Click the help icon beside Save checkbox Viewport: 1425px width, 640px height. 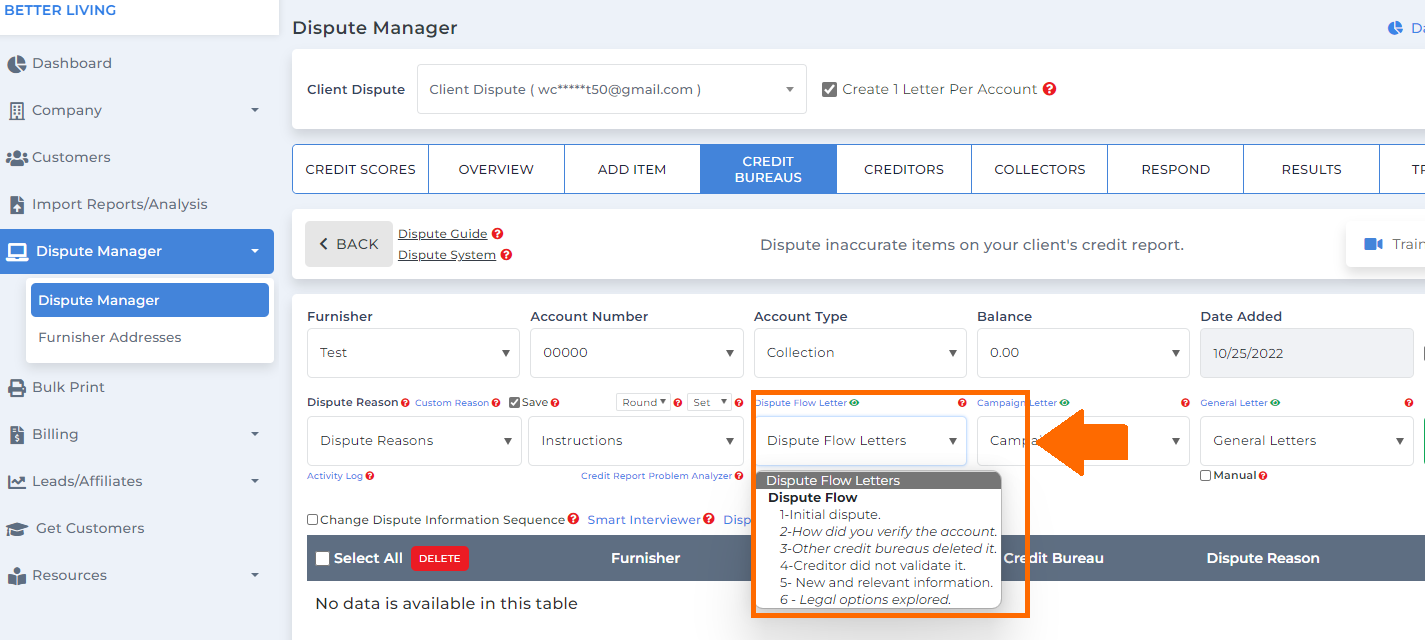pos(555,403)
